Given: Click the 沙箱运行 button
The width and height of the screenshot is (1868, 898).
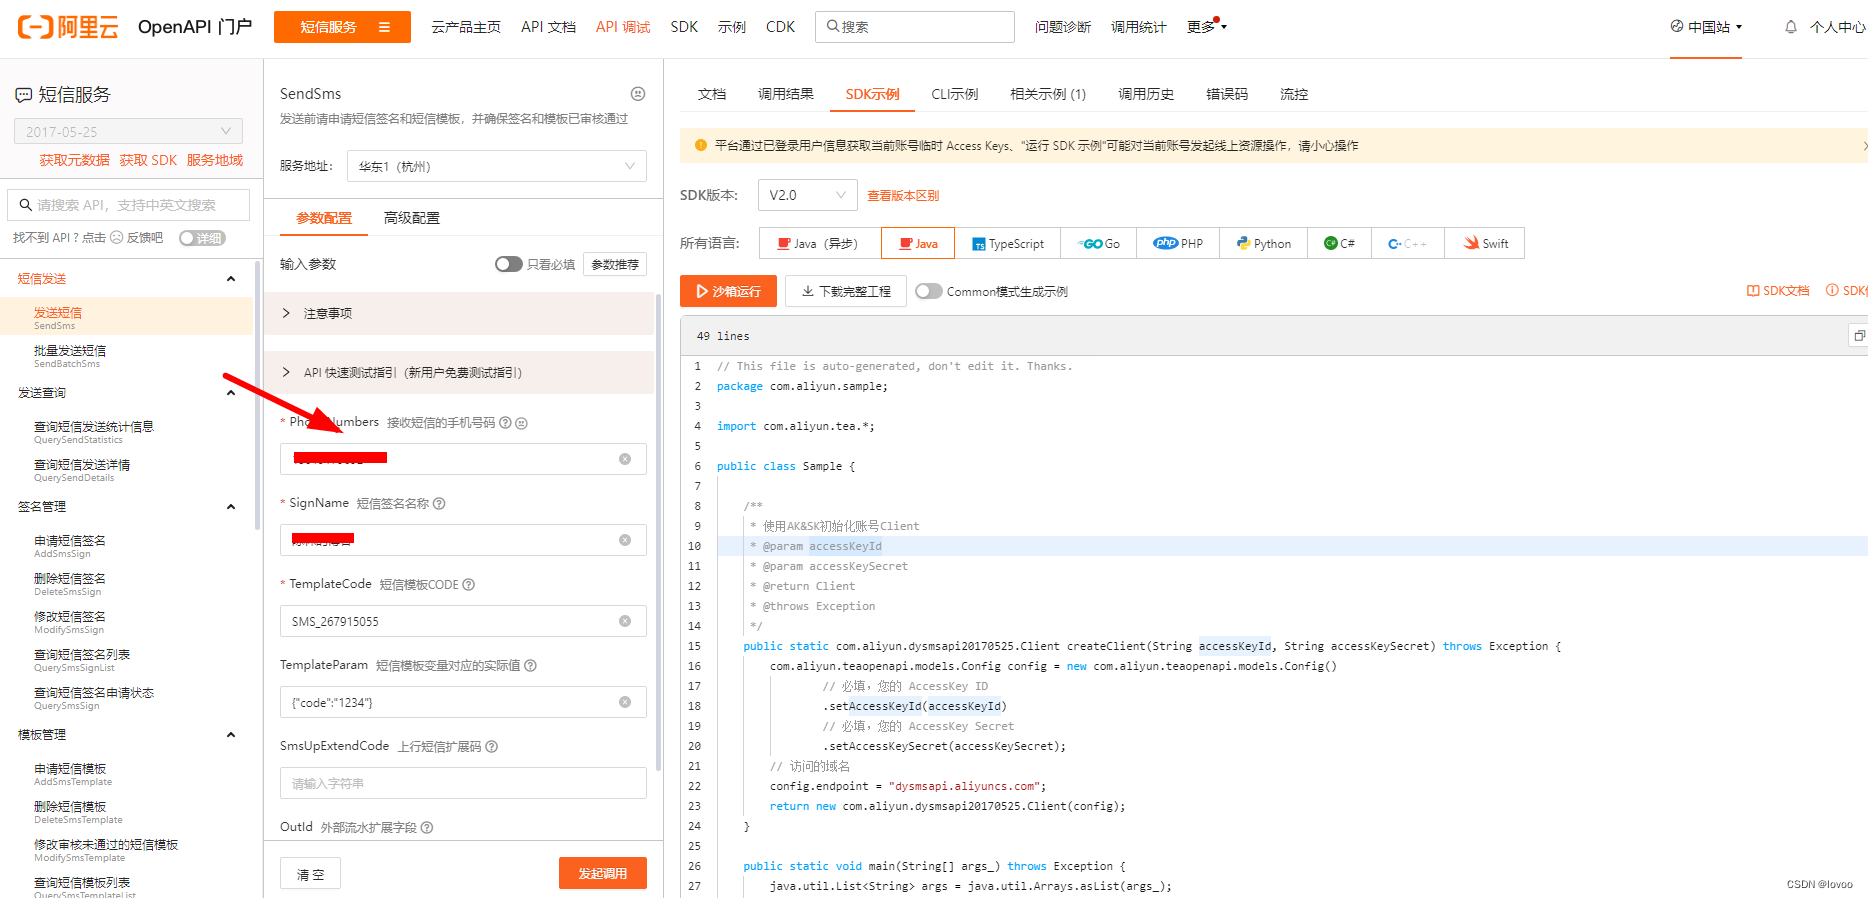Looking at the screenshot, I should pos(728,291).
